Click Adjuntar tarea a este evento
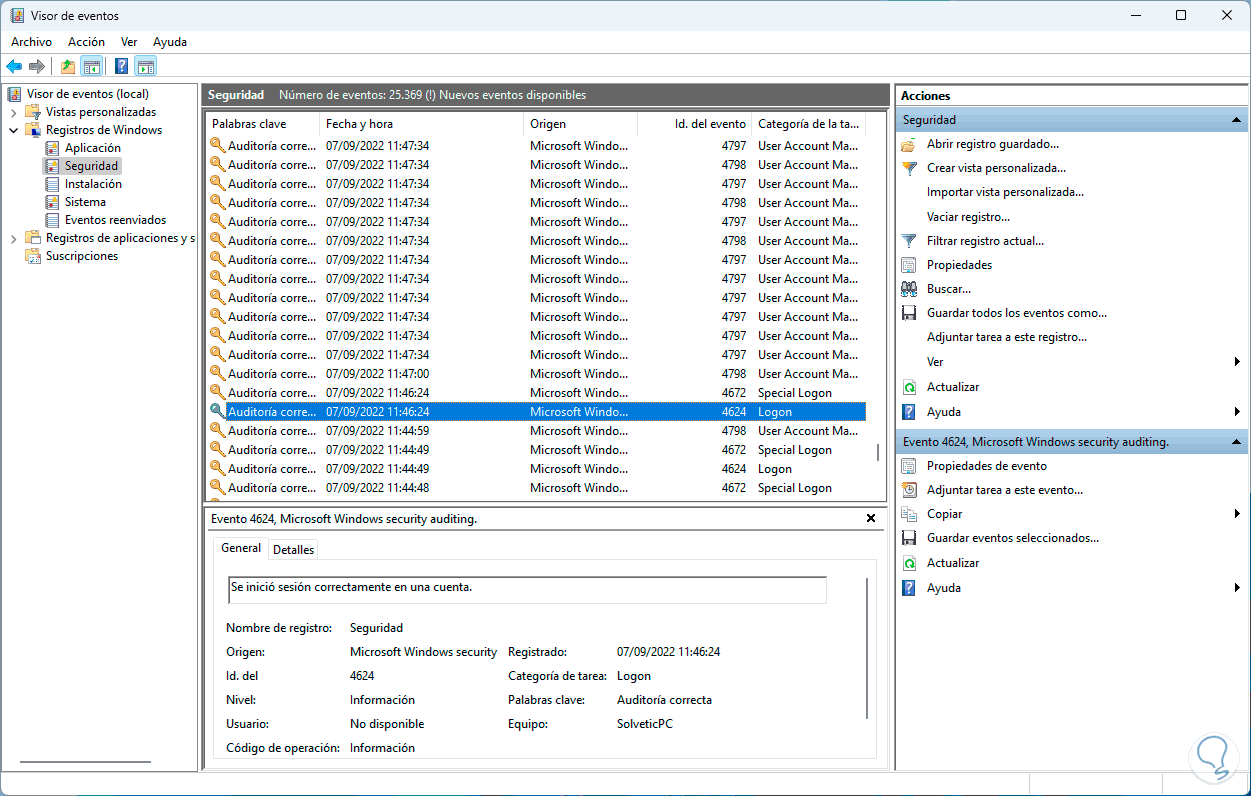1251x796 pixels. 1004,490
